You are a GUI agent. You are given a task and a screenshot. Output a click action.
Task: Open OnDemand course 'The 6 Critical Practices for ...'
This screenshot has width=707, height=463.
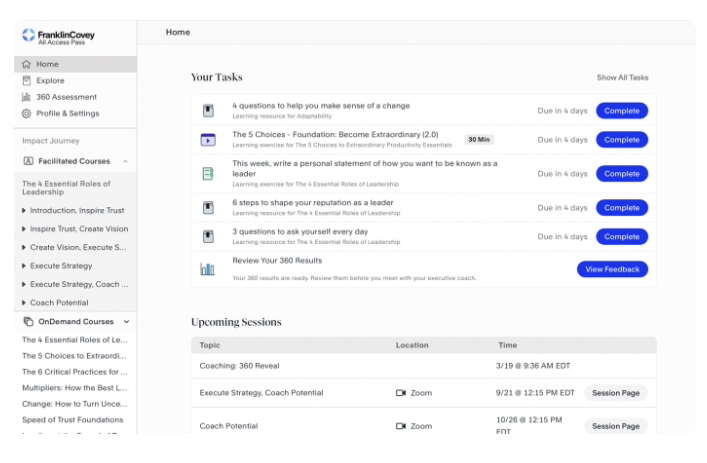coord(74,372)
